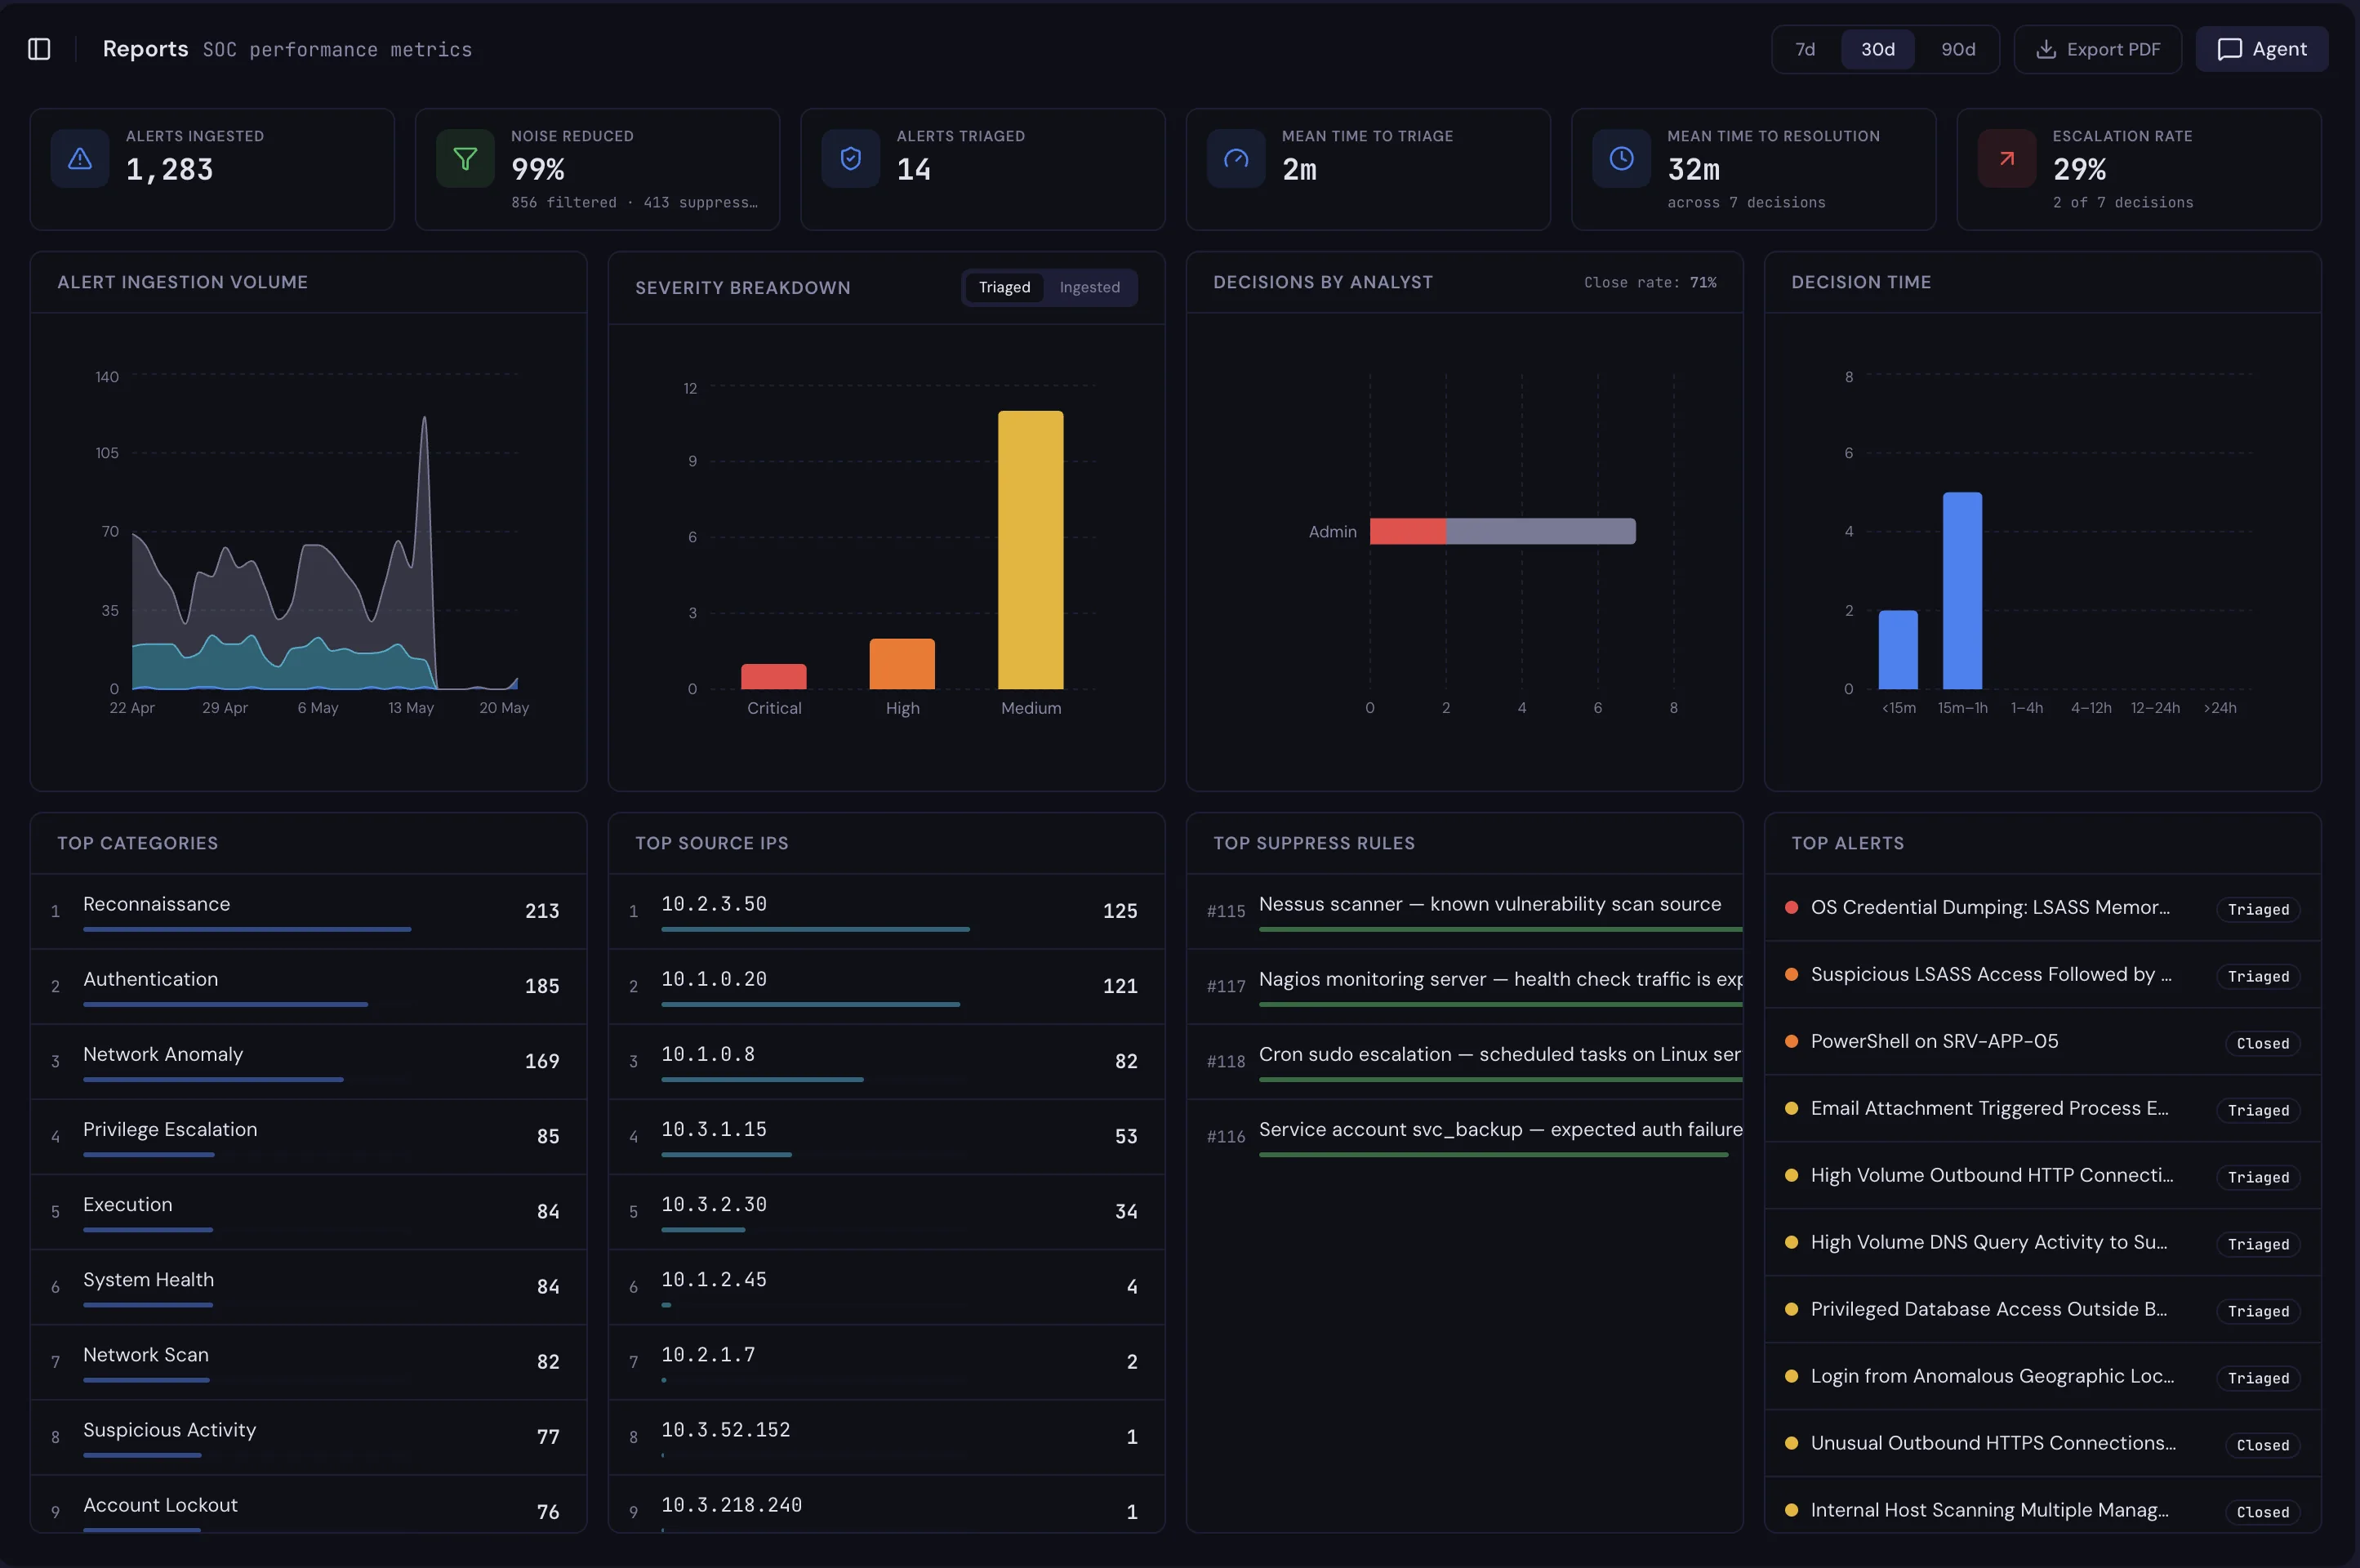Click the Alerts Ingested warning triangle icon
Image resolution: width=2360 pixels, height=1568 pixels.
coord(80,158)
